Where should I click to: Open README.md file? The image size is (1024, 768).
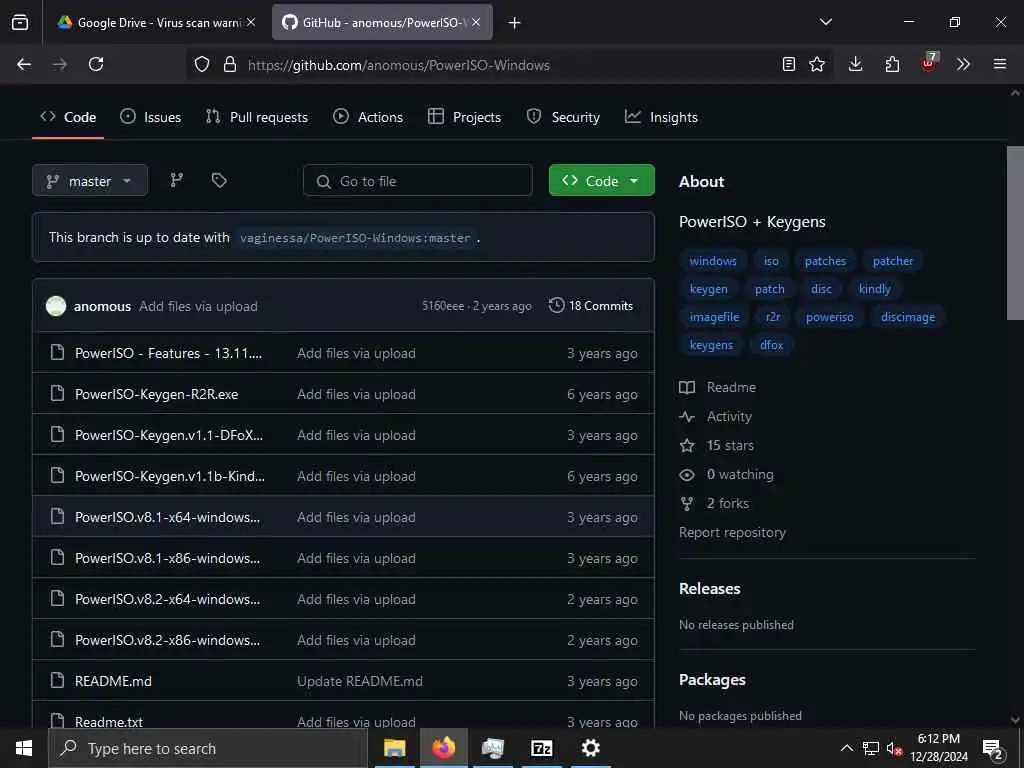click(114, 681)
